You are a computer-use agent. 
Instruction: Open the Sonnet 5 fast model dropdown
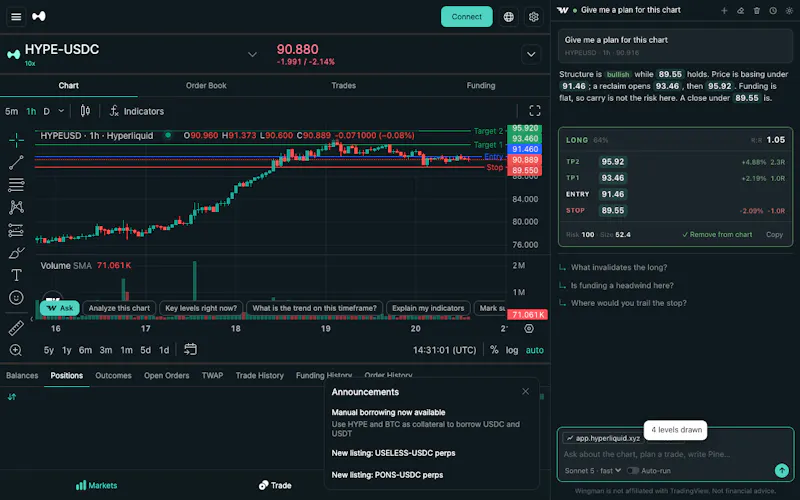(x=593, y=471)
